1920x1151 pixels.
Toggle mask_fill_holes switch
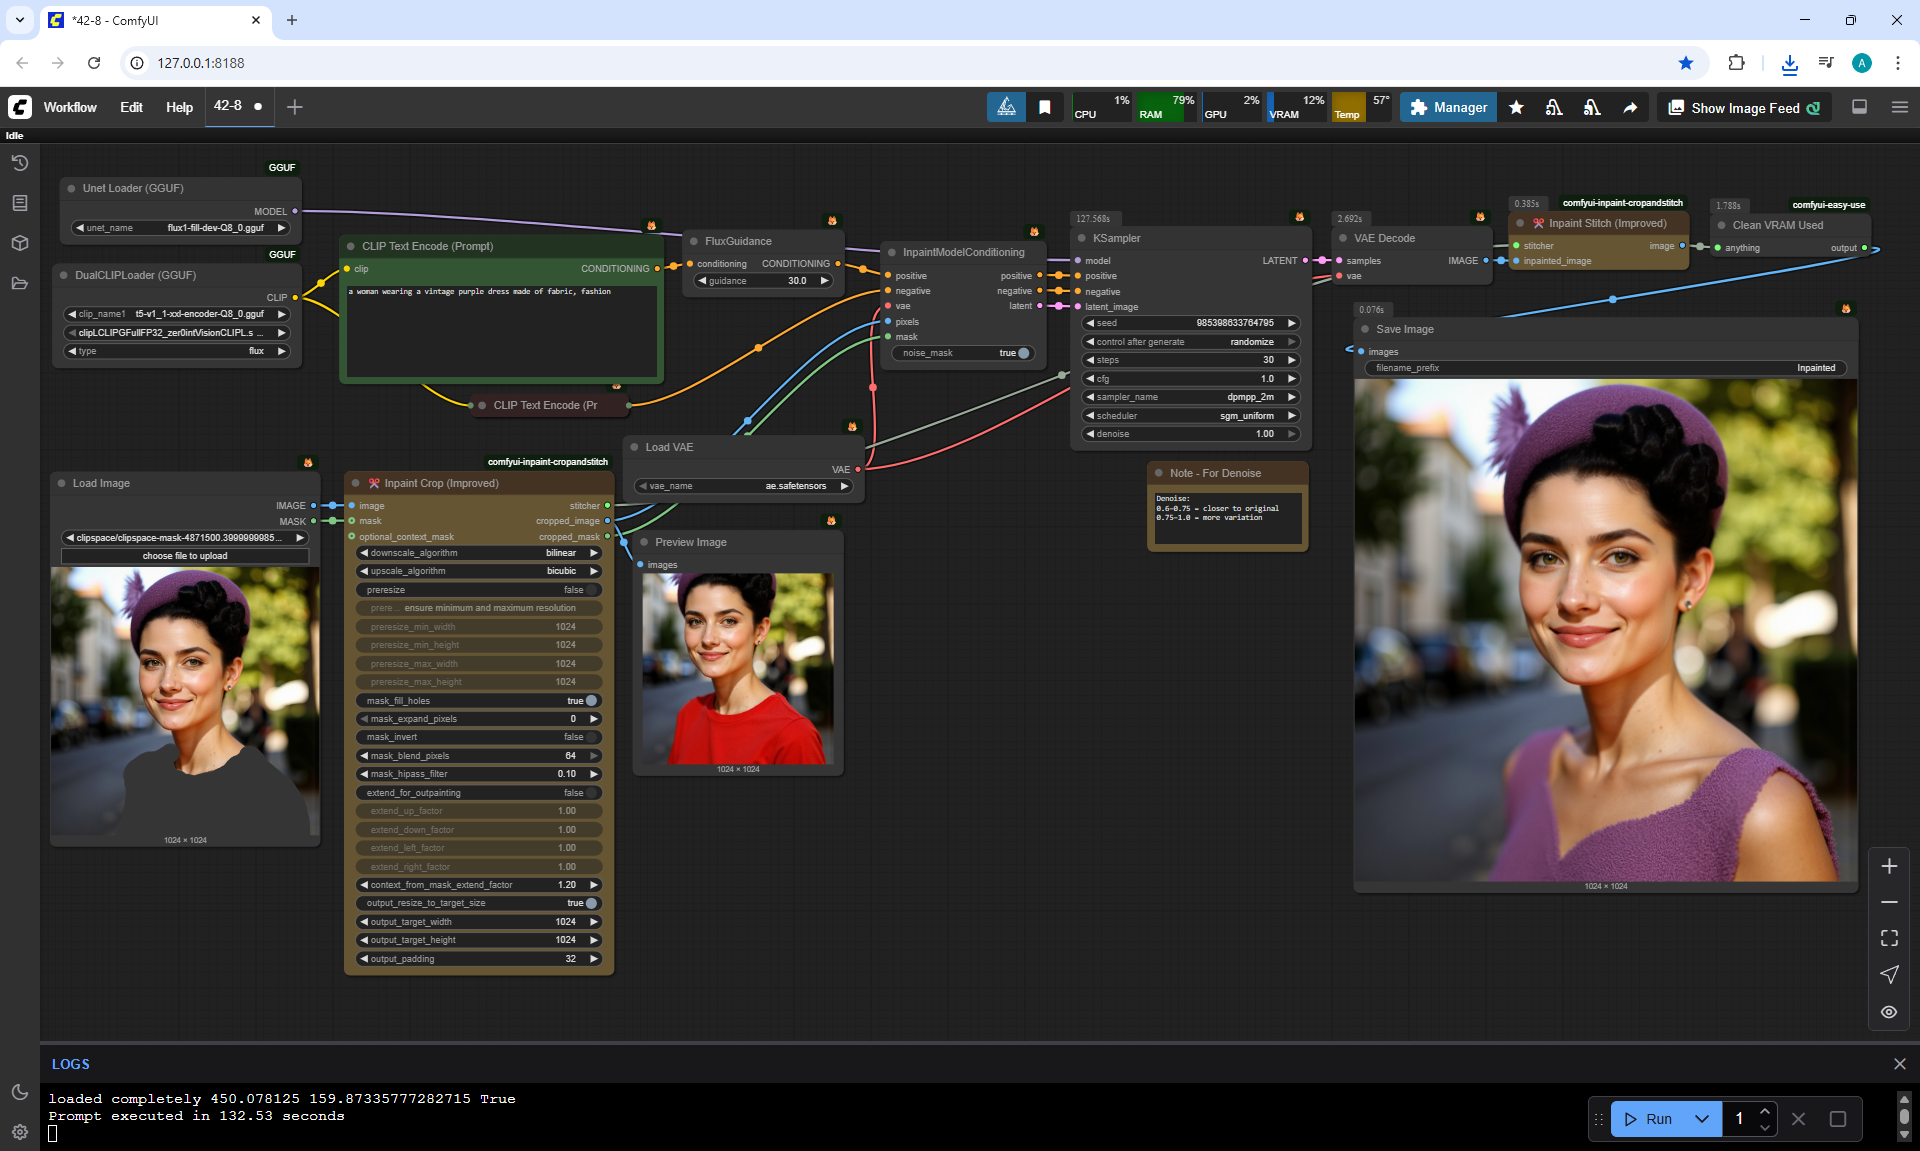click(590, 701)
